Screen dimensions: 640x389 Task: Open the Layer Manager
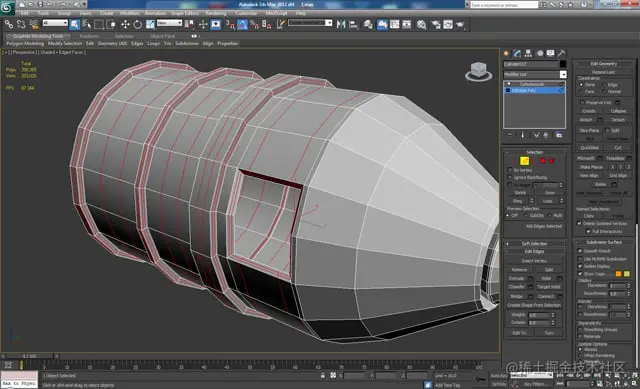(368, 24)
